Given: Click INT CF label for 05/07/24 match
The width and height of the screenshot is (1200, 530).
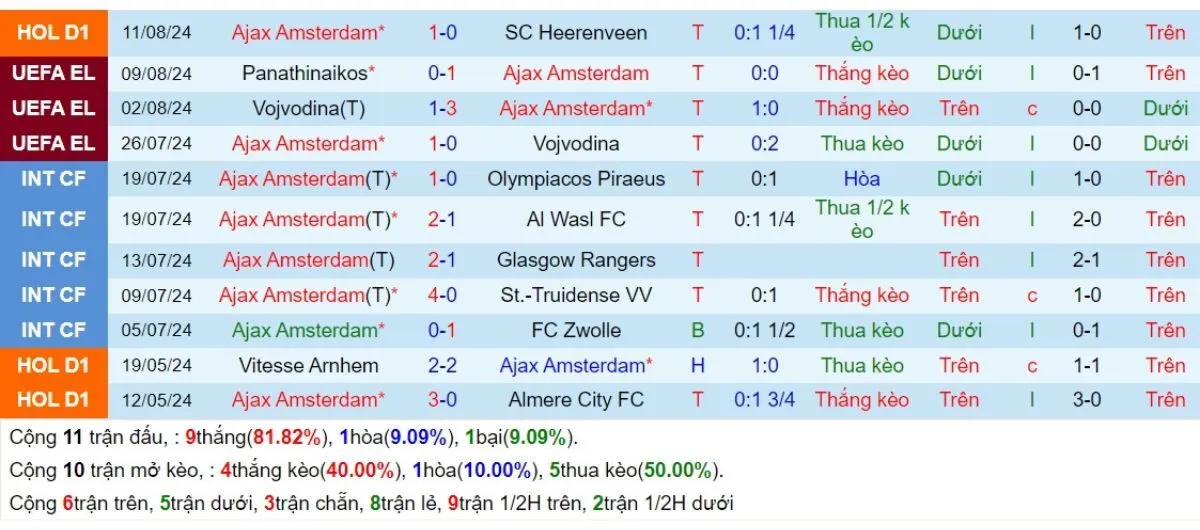Looking at the screenshot, I should point(53,330).
